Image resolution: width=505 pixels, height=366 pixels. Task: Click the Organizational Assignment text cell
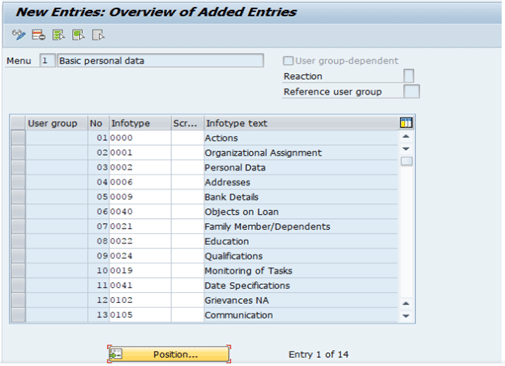[x=301, y=152]
